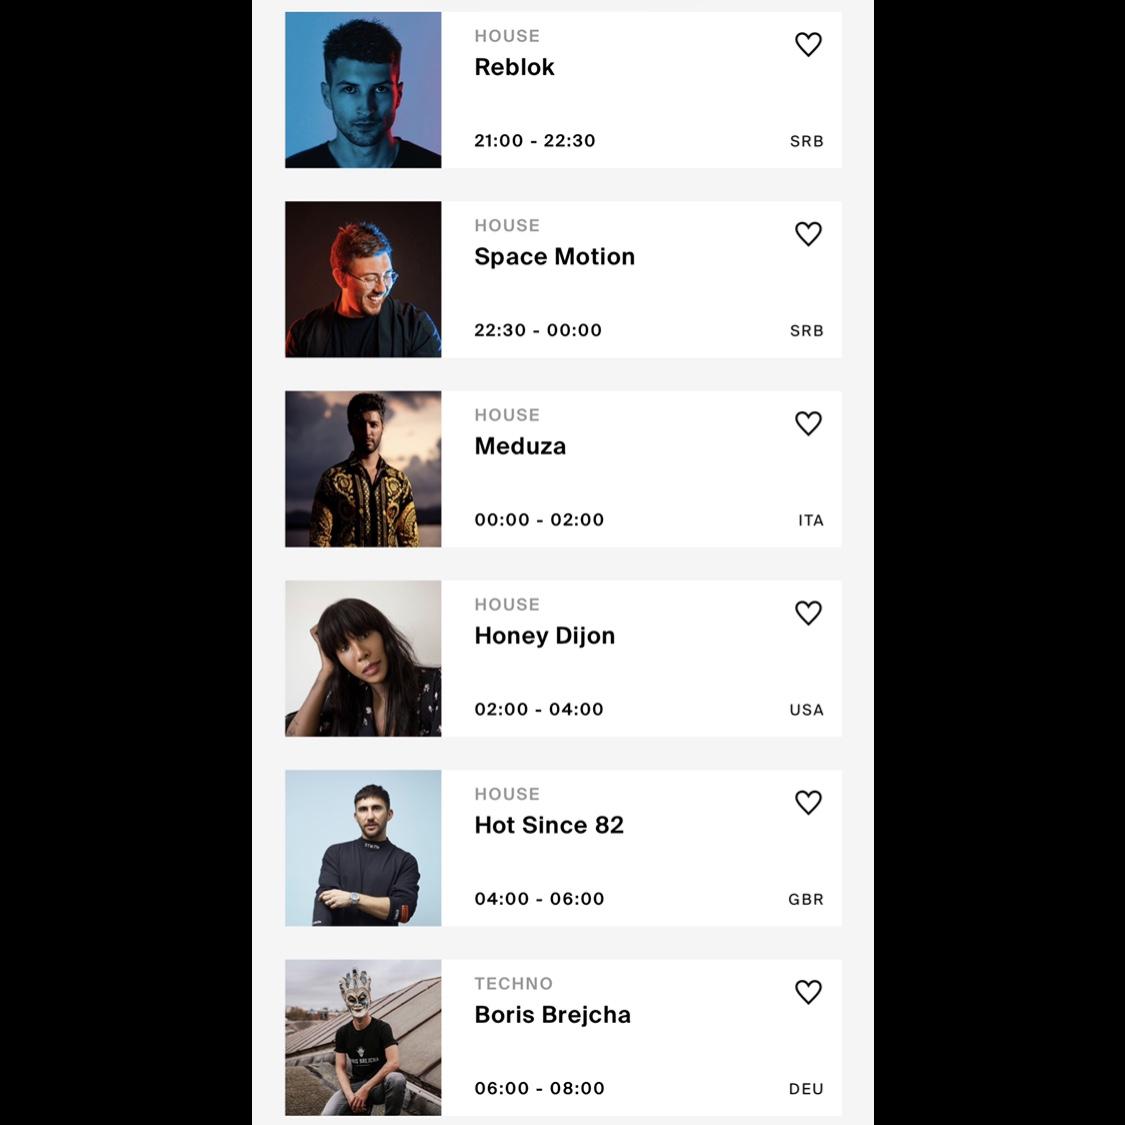Screen dimensions: 1125x1125
Task: Click the Hot Since 82 name
Action: pyautogui.click(x=549, y=825)
